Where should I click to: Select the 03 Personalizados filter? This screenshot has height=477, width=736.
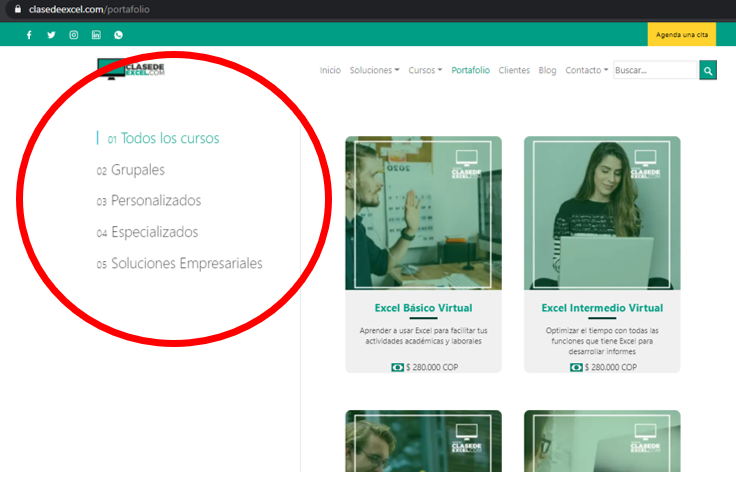149,200
